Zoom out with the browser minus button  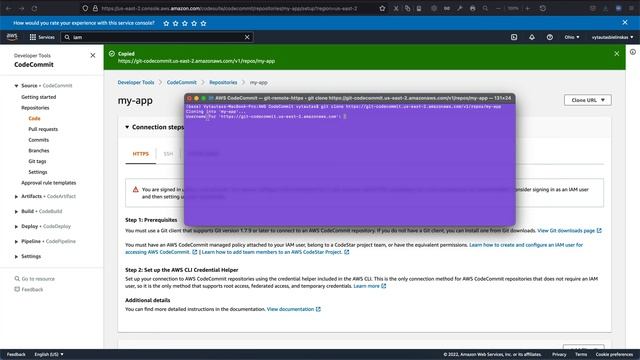pos(498,8)
